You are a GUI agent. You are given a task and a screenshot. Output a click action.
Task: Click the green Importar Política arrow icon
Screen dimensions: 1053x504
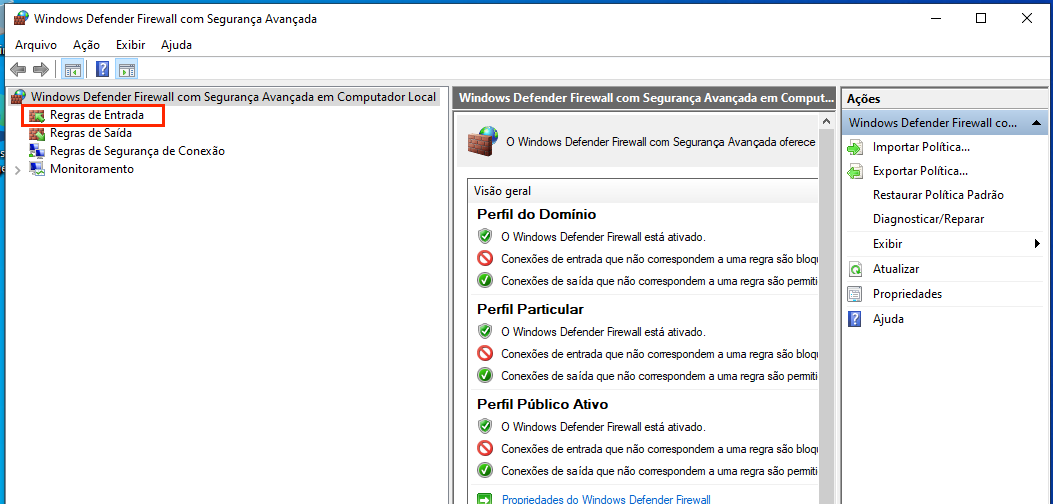[855, 147]
